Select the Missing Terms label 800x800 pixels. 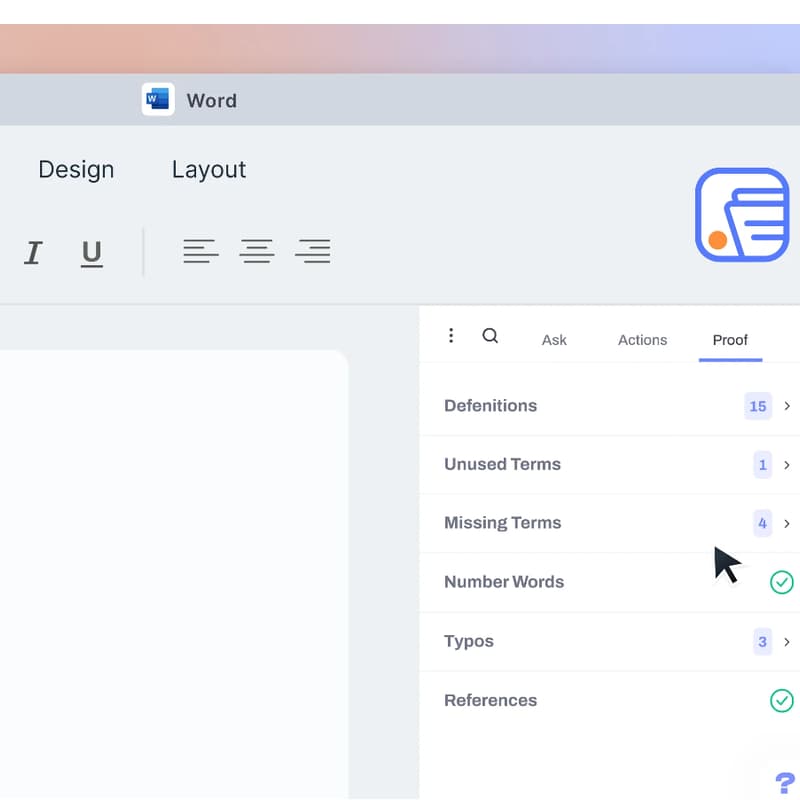click(x=502, y=523)
